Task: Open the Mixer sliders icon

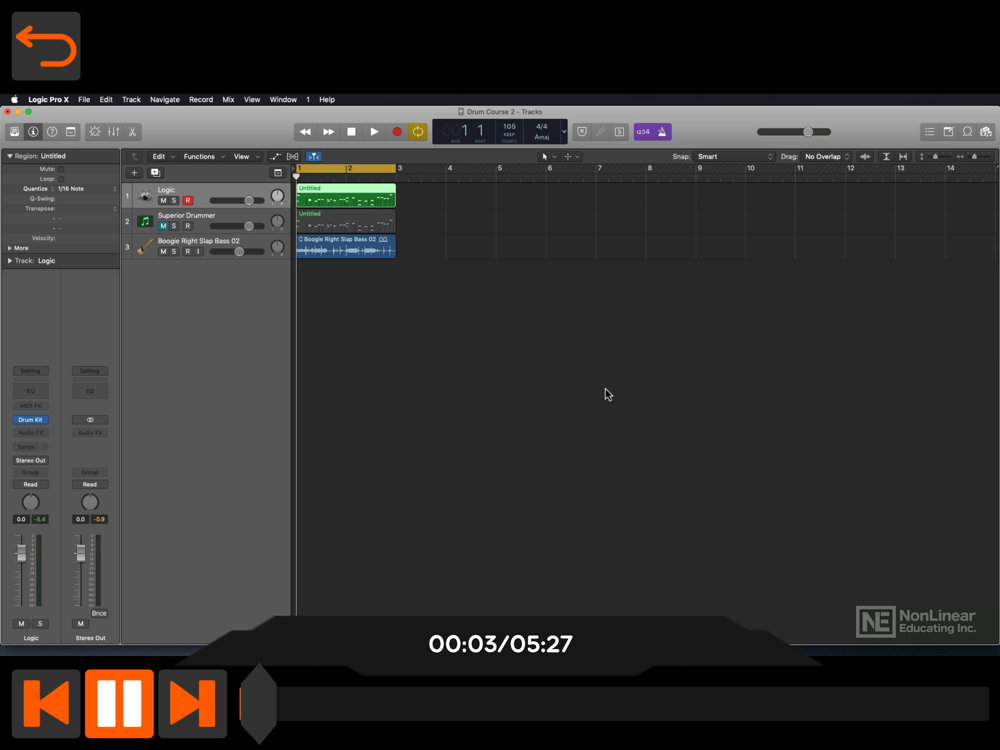Action: (114, 132)
